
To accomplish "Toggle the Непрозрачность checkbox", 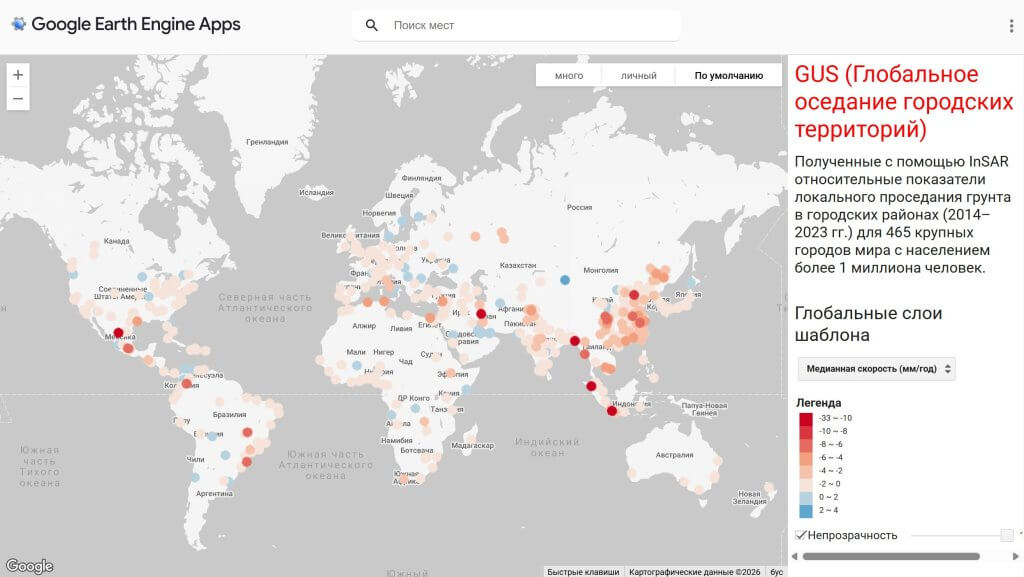I will (801, 535).
